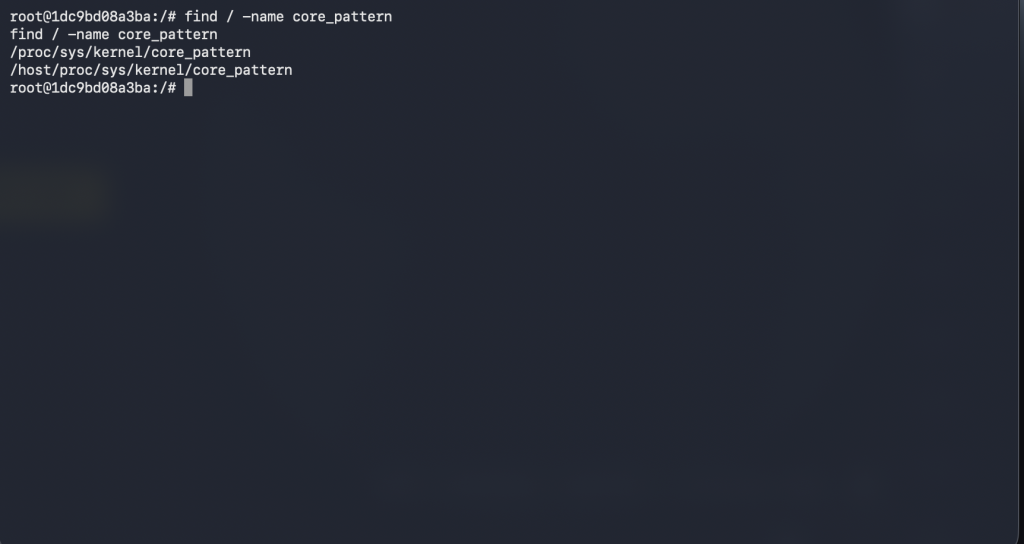Image resolution: width=1024 pixels, height=544 pixels.
Task: Click sys in the /proc/sys/kernel line
Action: click(x=72, y=52)
